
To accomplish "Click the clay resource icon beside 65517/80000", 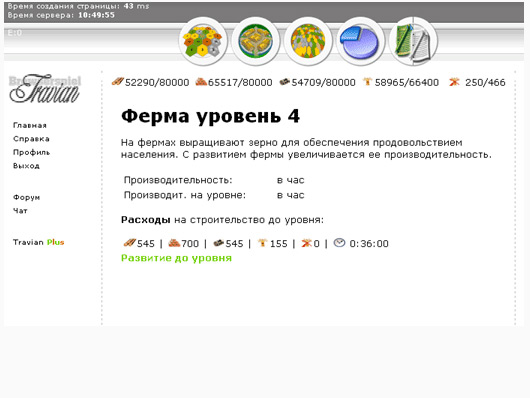I will [201, 81].
